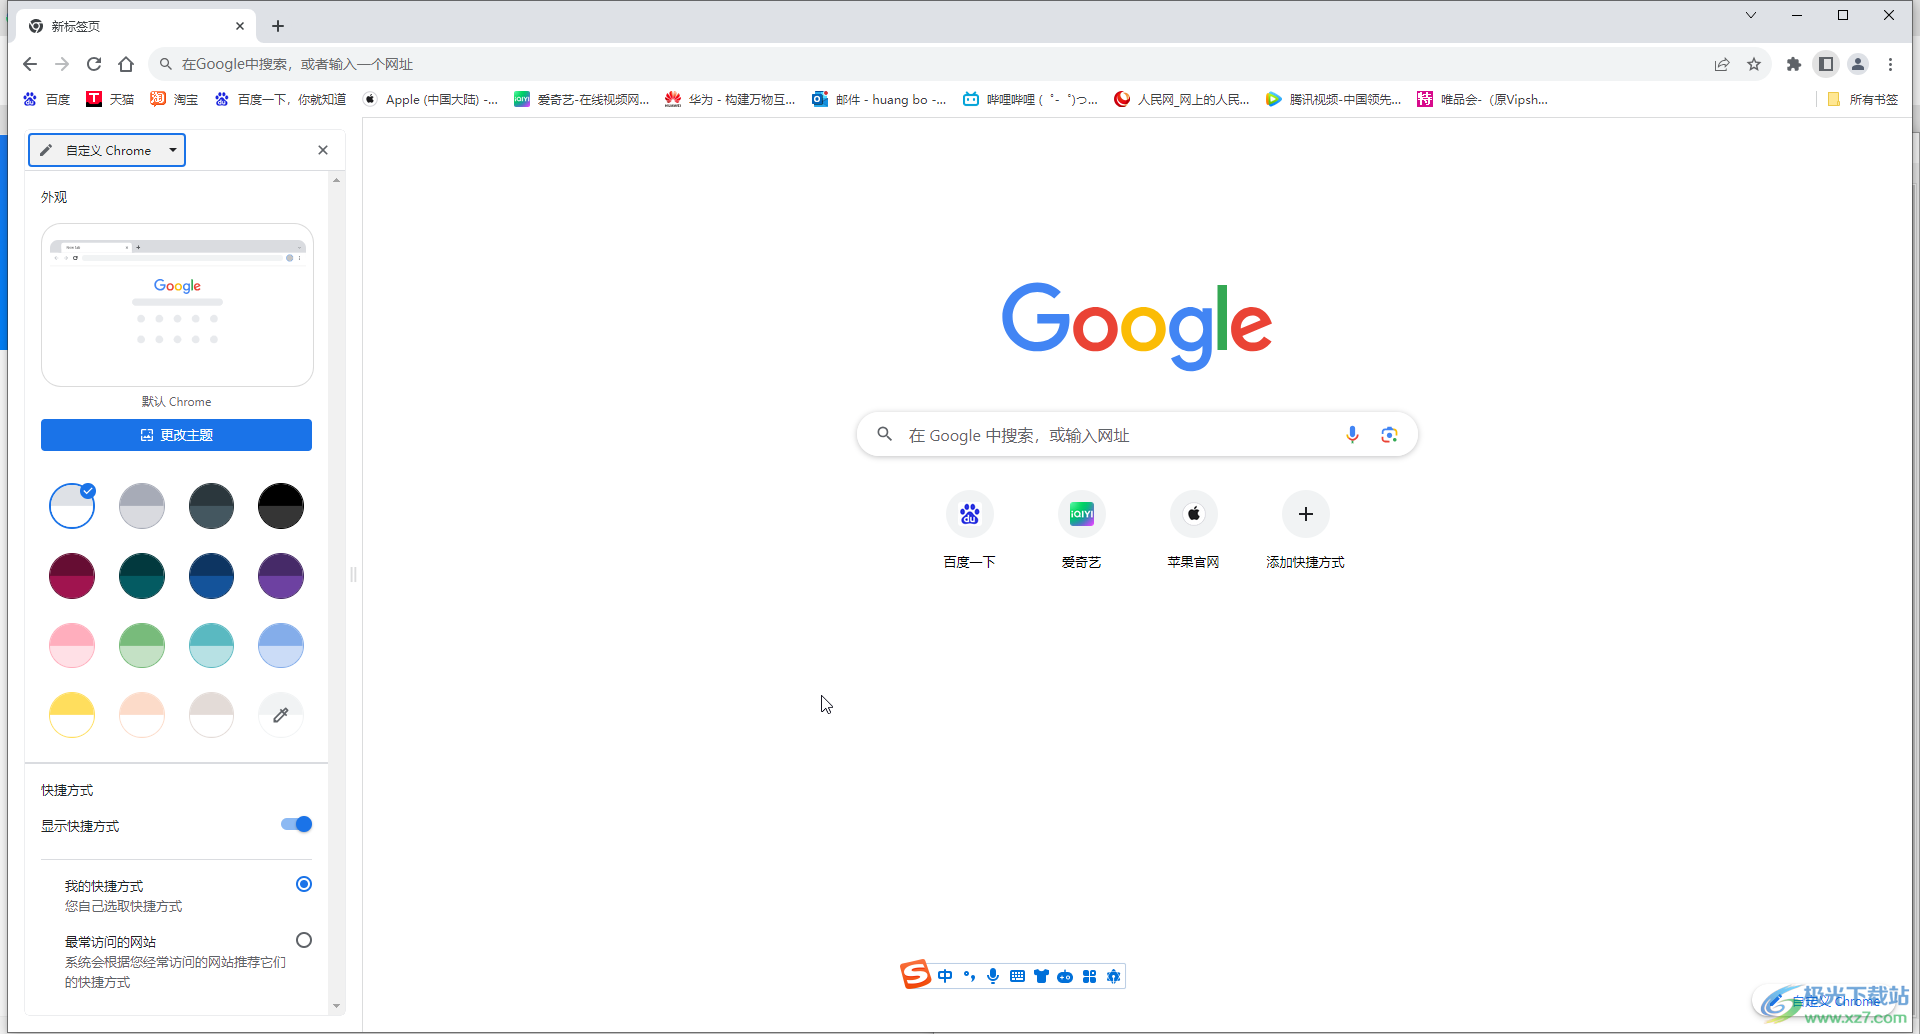Go back using the browser back arrow
Screen dimensions: 1920x1034
point(30,64)
